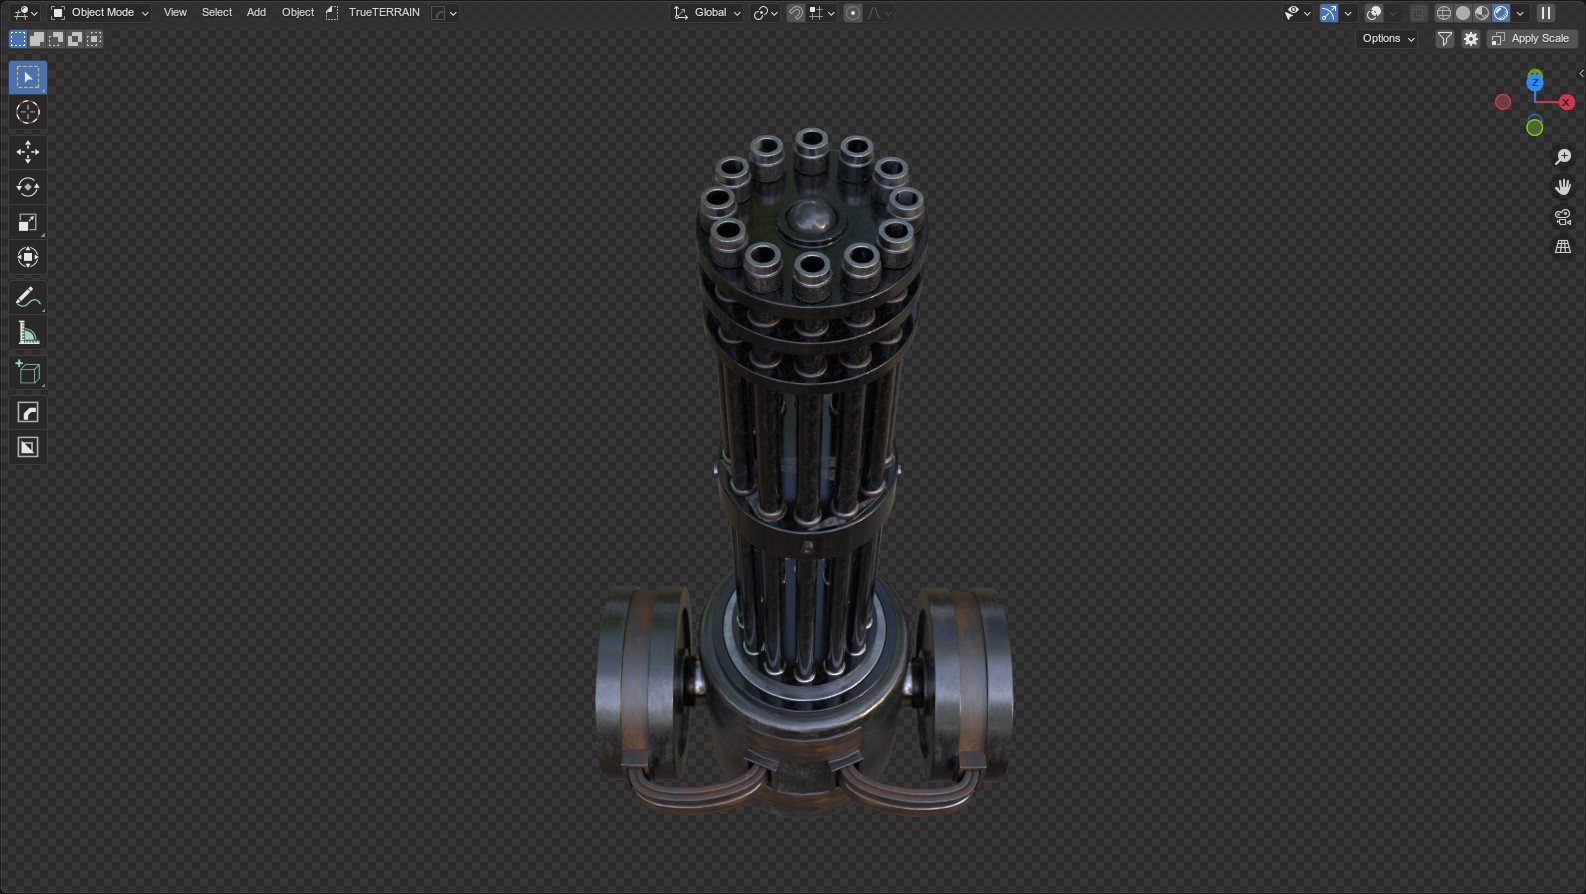Click the Apply Scale button
The width and height of the screenshot is (1586, 894).
(1532, 39)
